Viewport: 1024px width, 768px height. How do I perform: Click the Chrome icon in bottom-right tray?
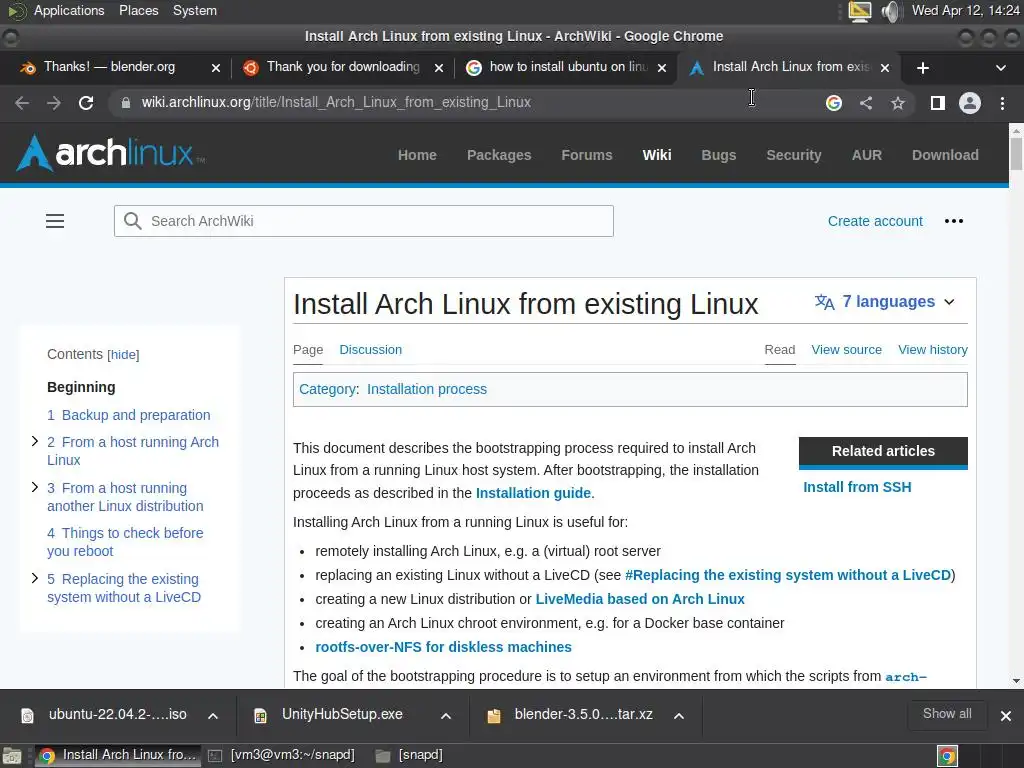947,756
